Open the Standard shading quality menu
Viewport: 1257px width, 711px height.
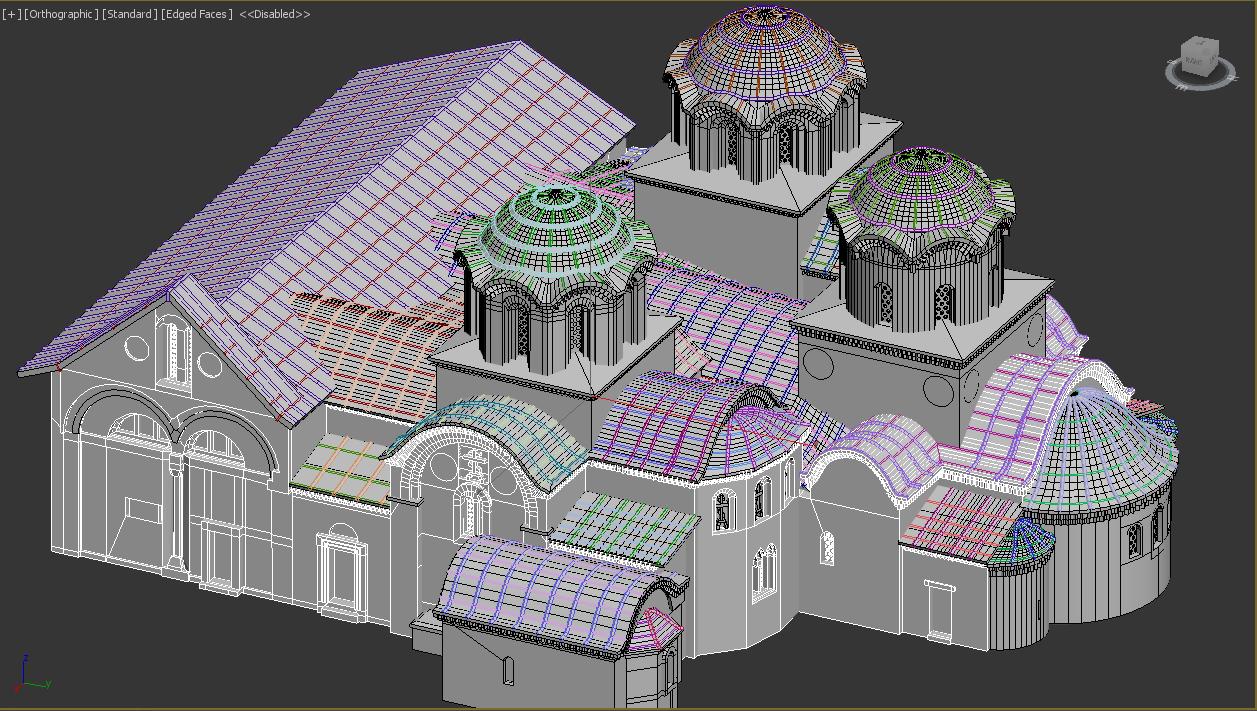click(130, 15)
